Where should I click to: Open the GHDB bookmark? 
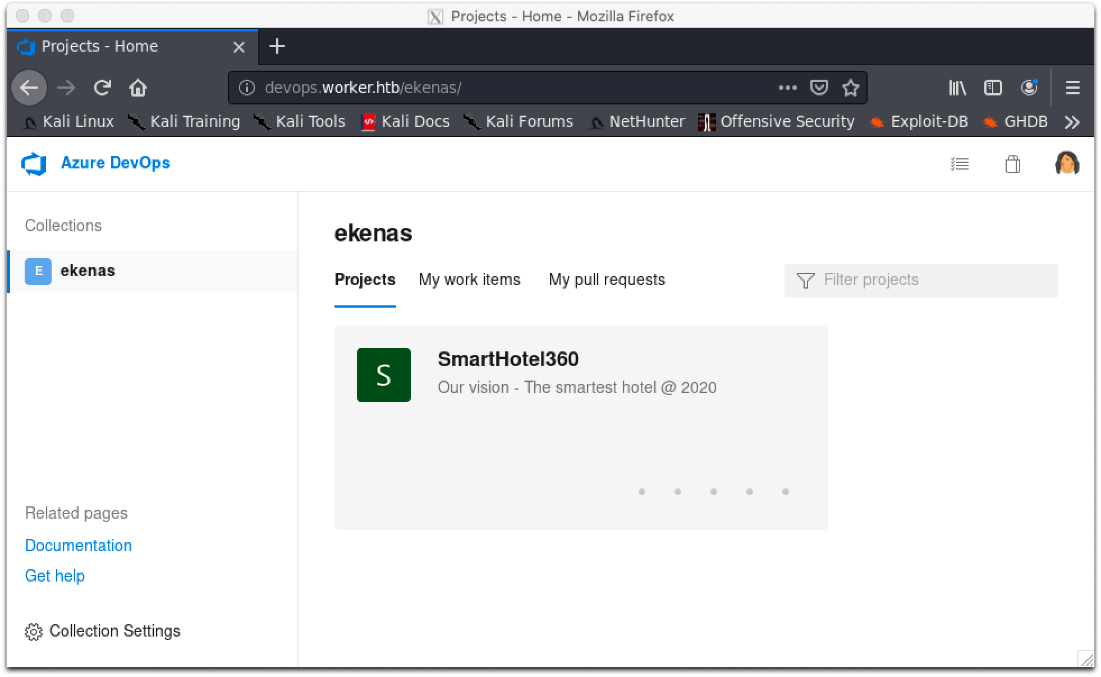1015,122
